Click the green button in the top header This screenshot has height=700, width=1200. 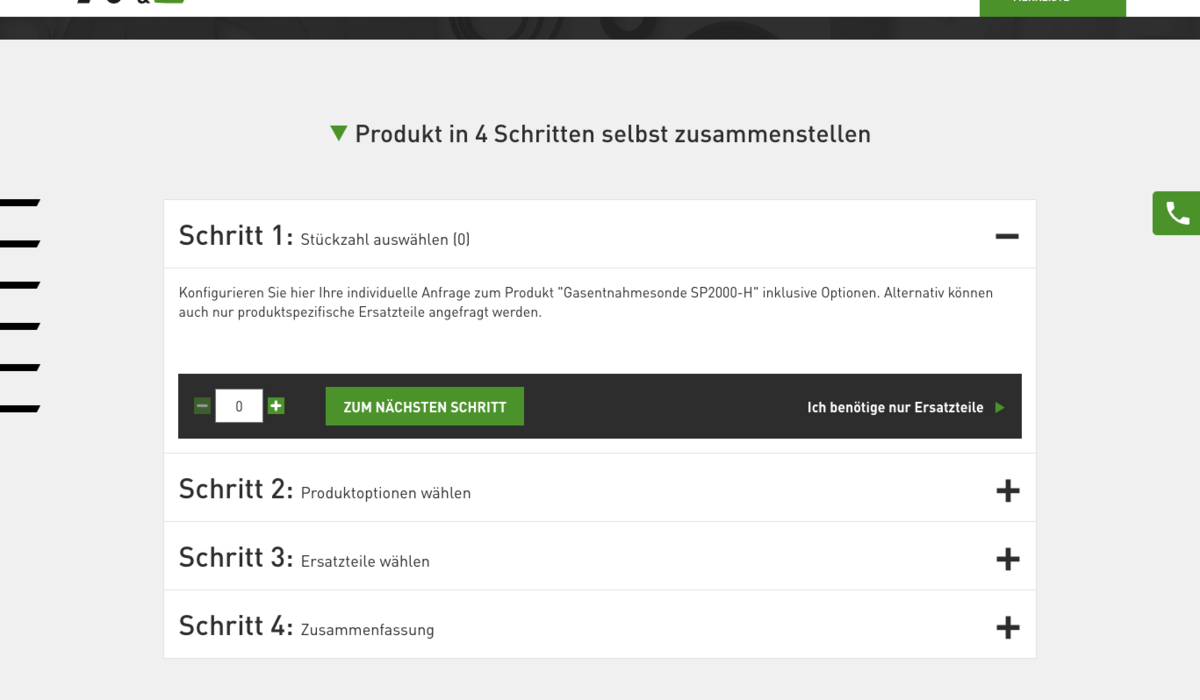(1052, 6)
